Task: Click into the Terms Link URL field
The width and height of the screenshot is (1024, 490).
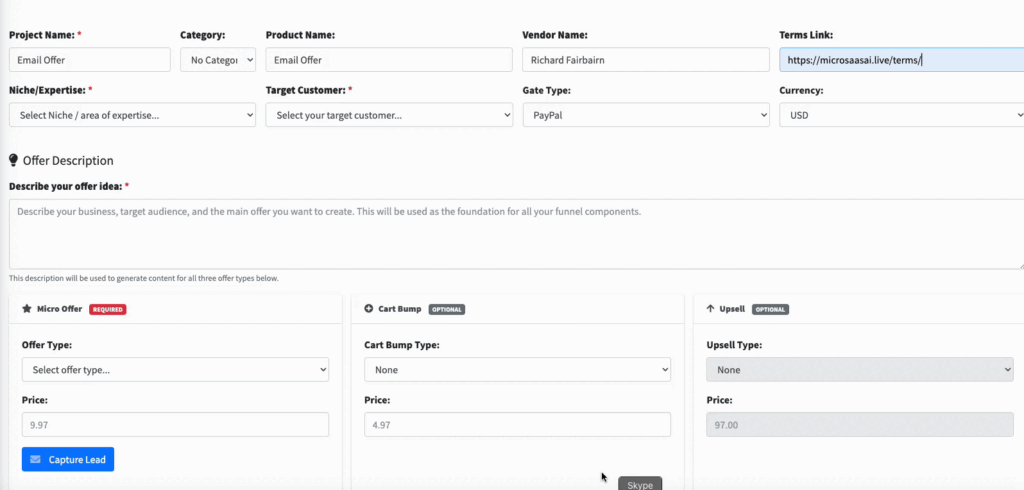Action: point(900,60)
